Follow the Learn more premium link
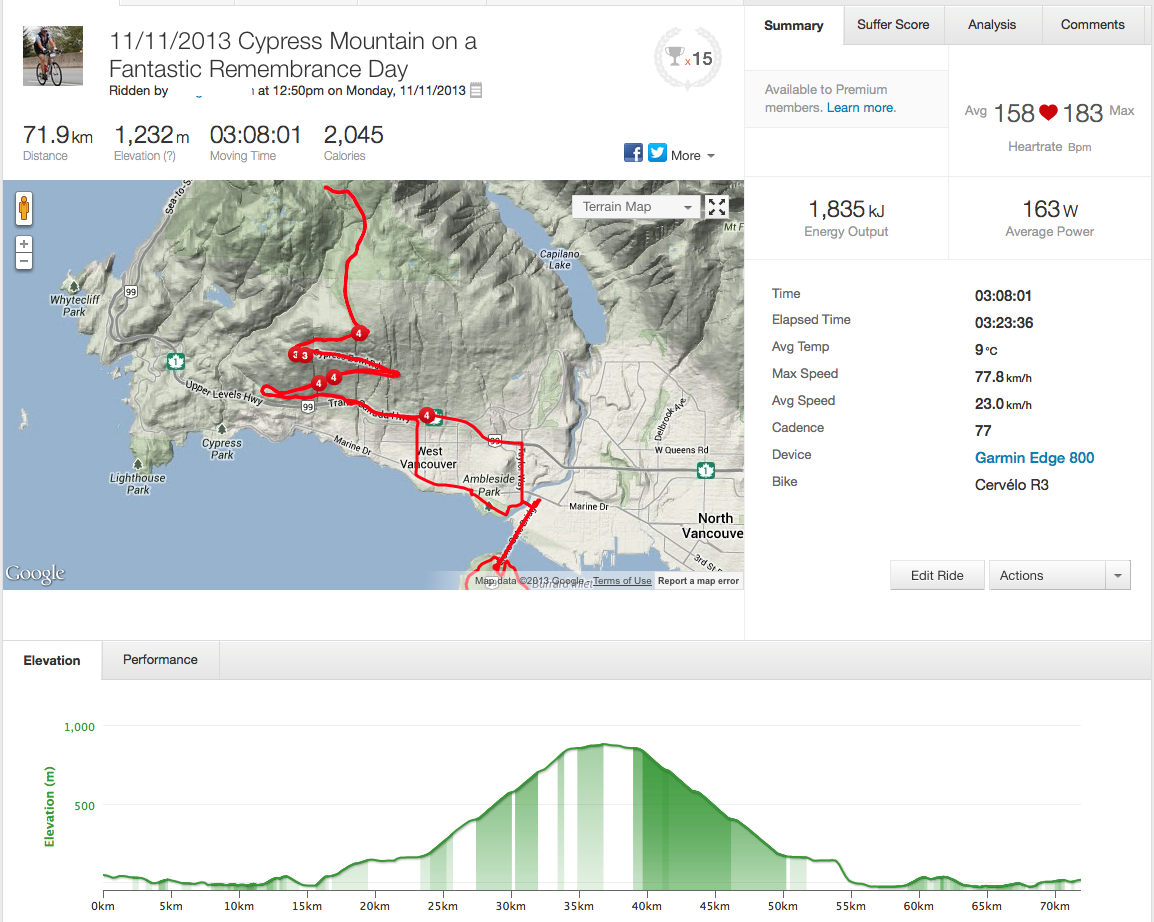This screenshot has height=922, width=1154. 861,108
